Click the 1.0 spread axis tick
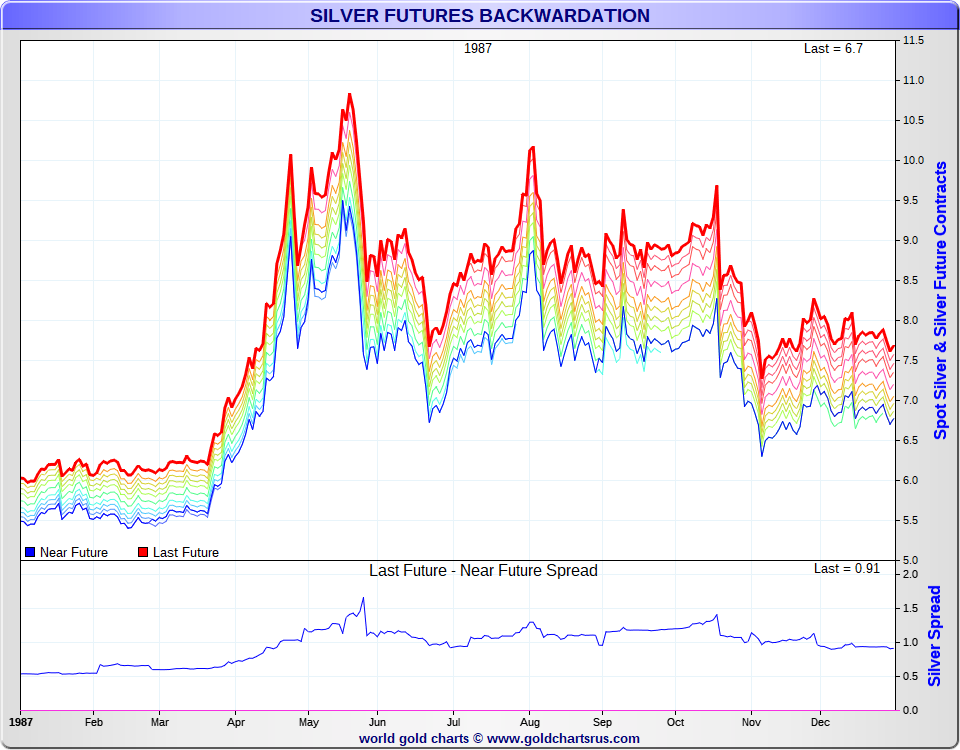Viewport: 960px width, 750px height. [910, 642]
